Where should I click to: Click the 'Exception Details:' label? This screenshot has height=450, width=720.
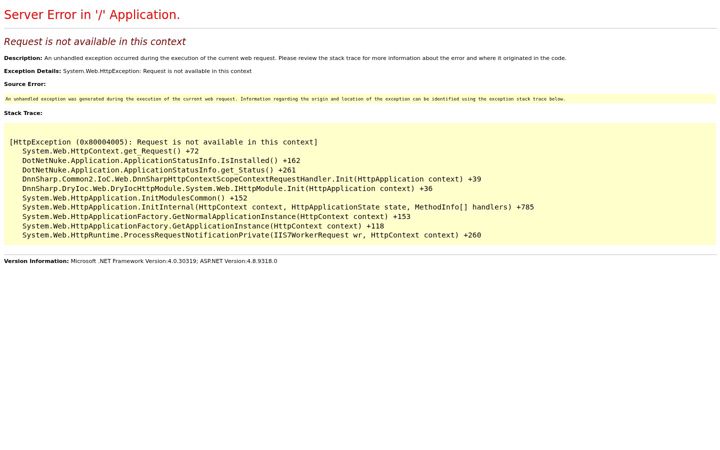[x=32, y=71]
